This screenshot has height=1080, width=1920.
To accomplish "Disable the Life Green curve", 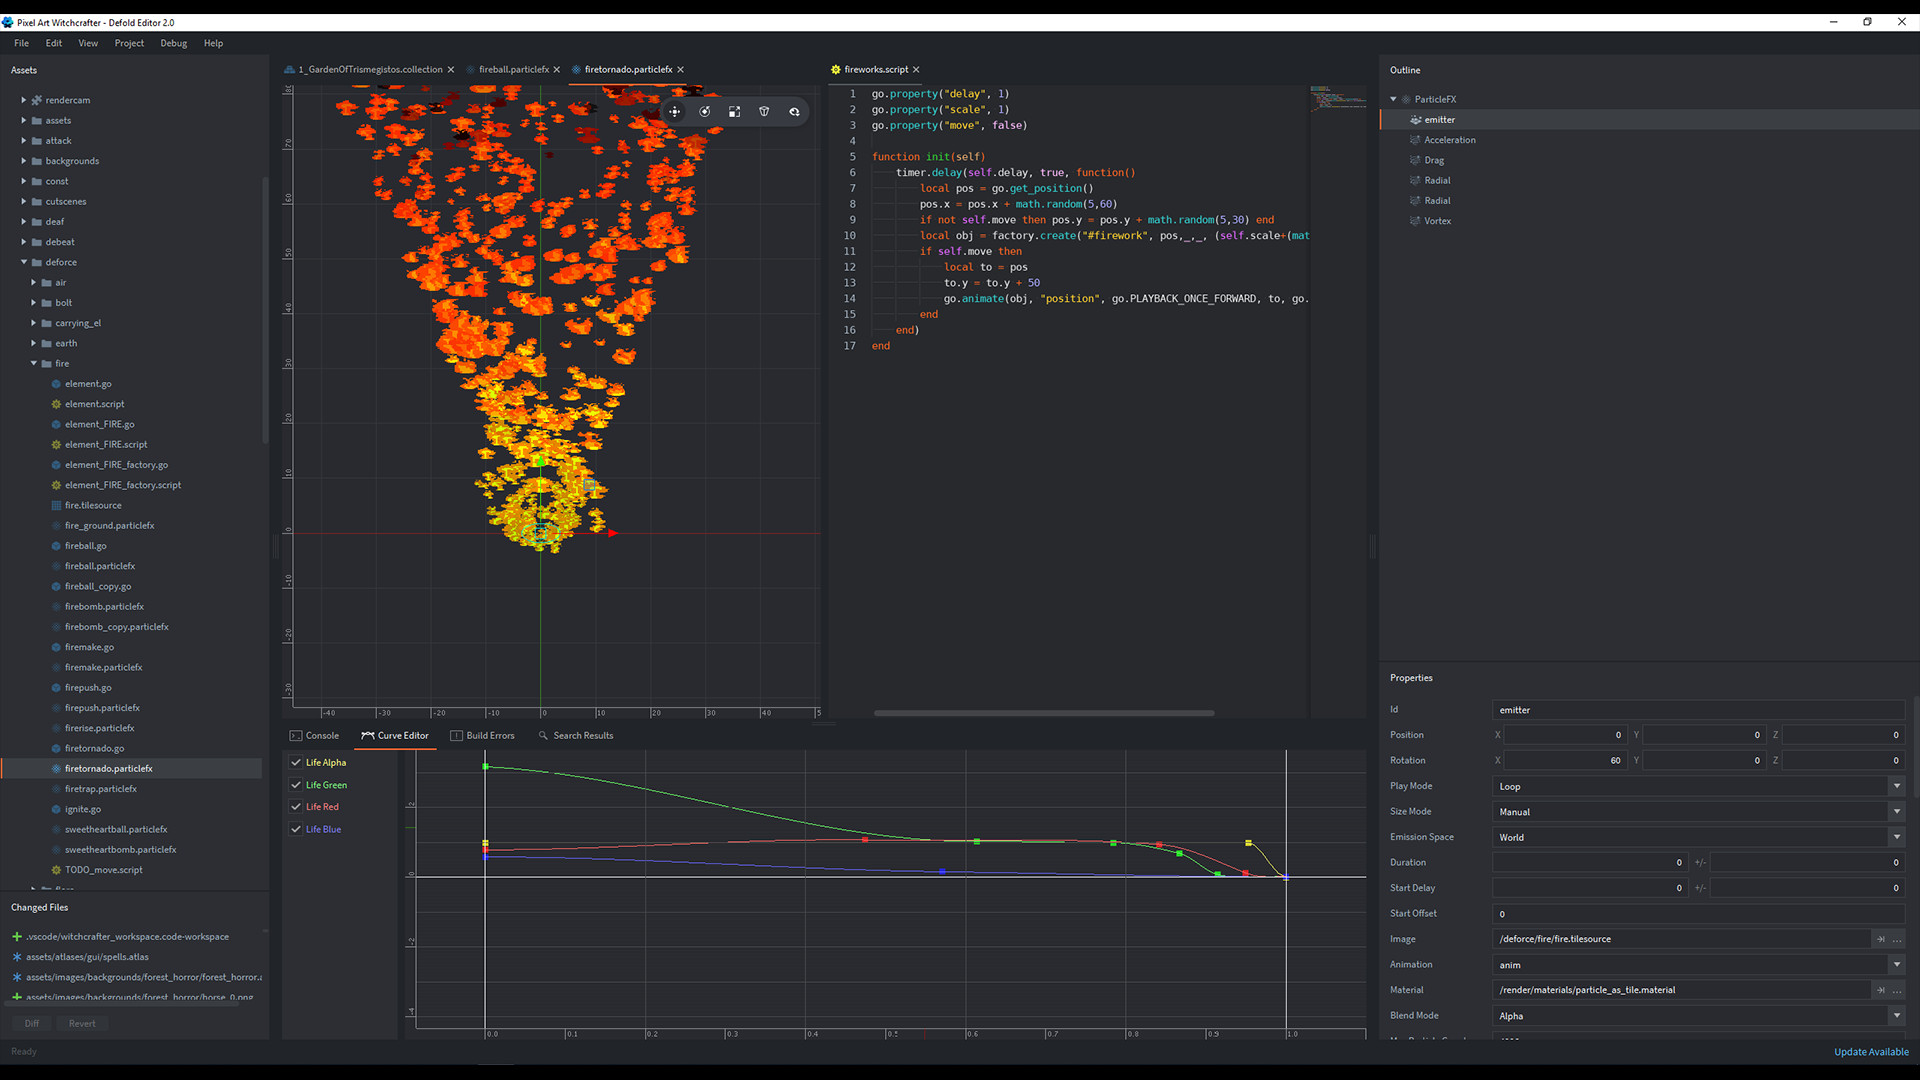I will pos(295,784).
